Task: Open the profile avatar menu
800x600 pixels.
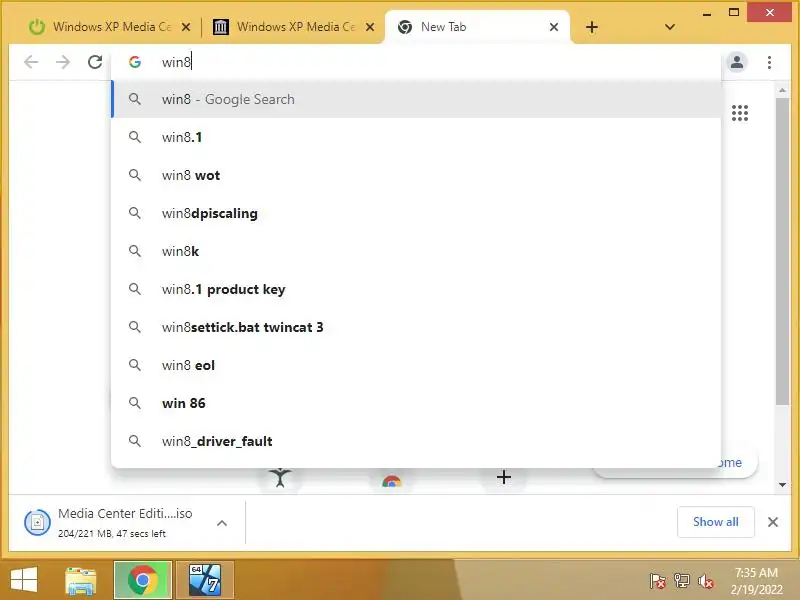Action: pos(737,62)
